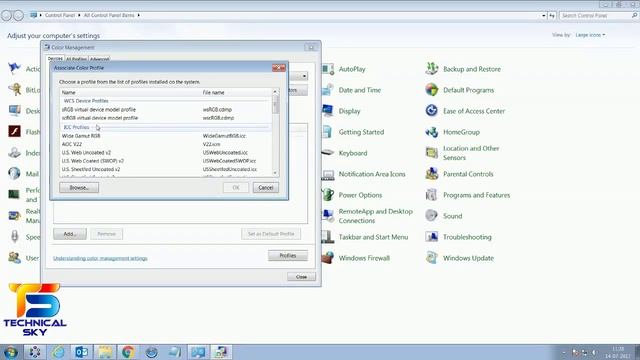Screen dimensions: 640x360
Task: Open the Display settings icon
Action: [328, 111]
